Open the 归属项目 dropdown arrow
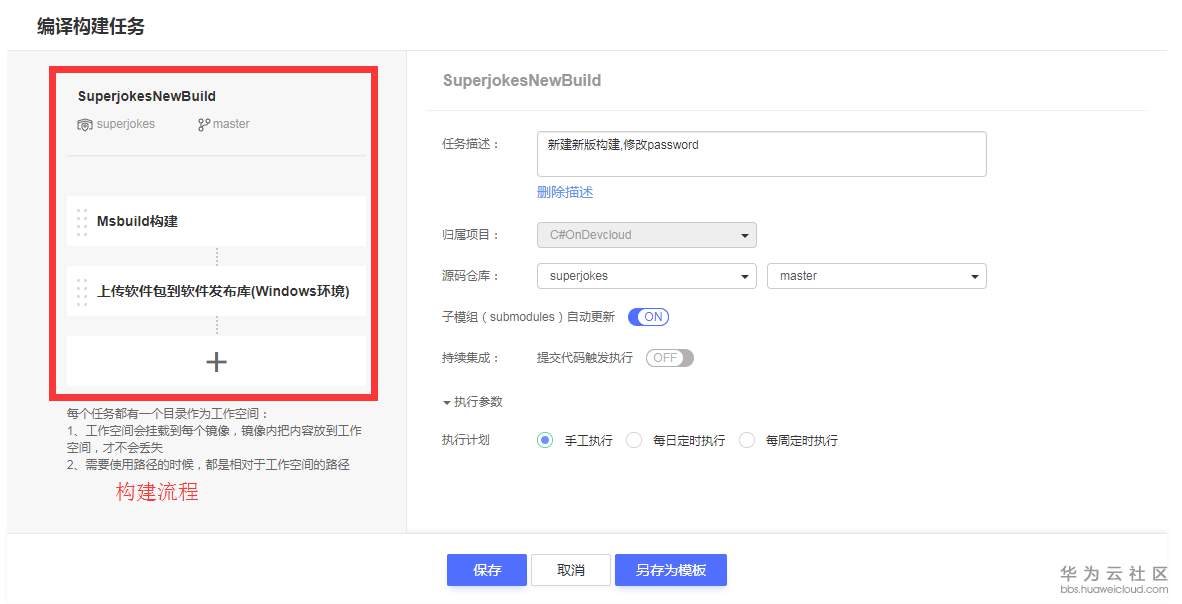 pos(743,234)
